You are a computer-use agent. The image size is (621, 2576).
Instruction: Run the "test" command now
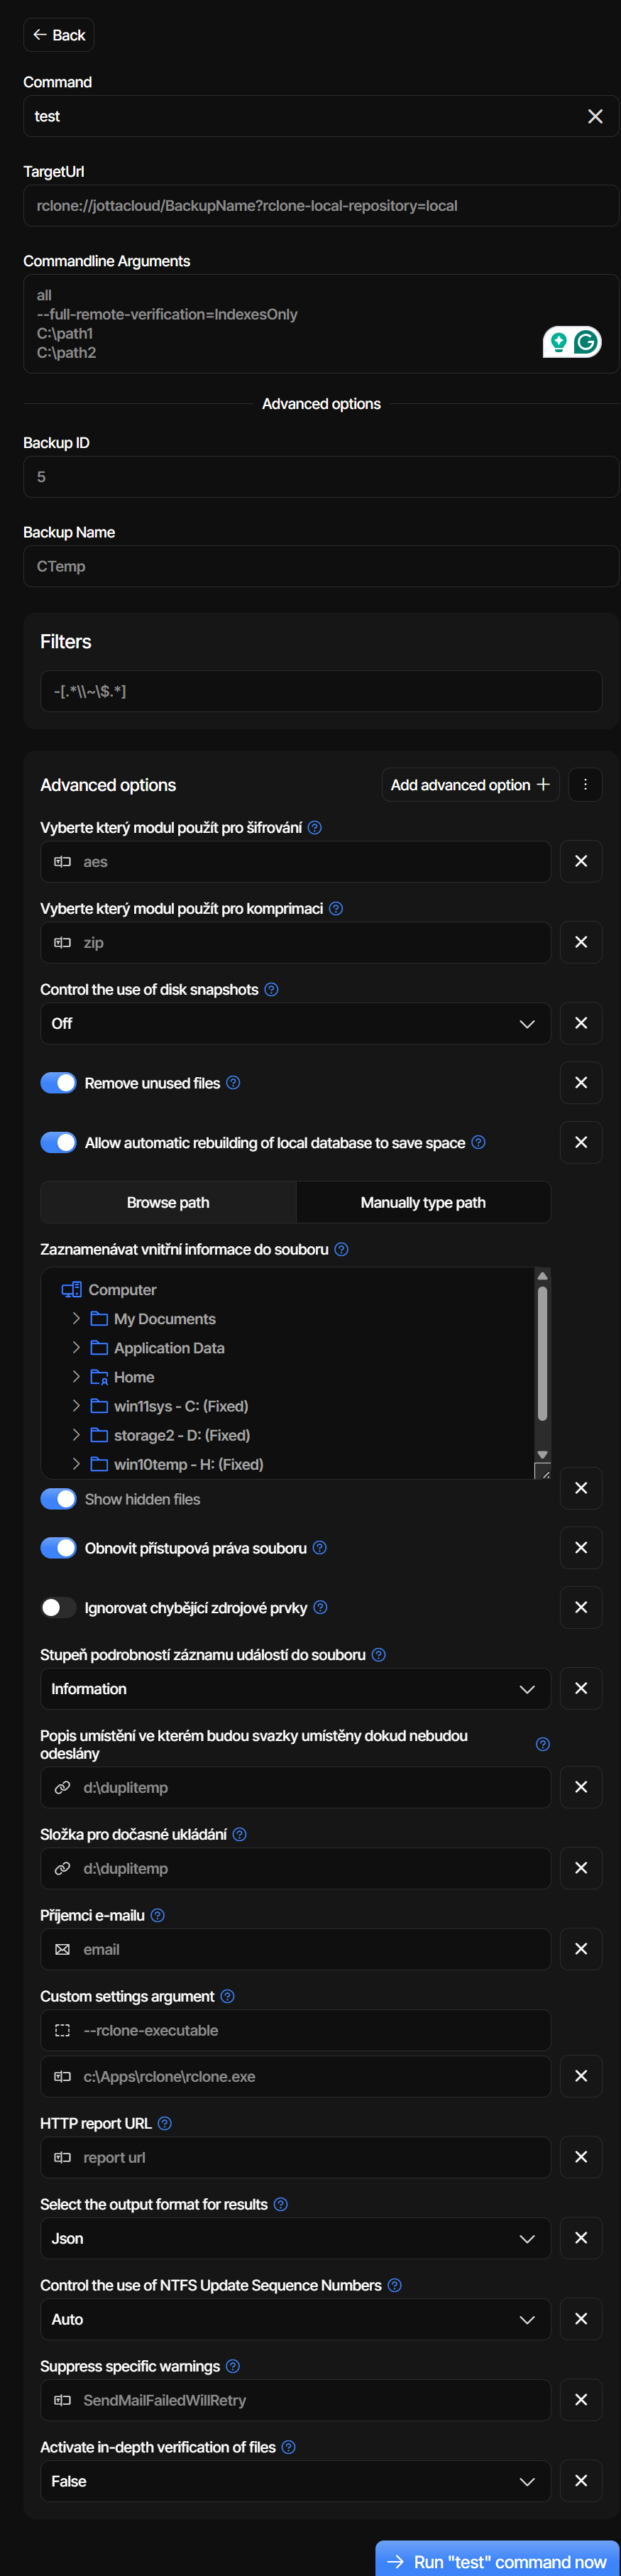tap(498, 2561)
